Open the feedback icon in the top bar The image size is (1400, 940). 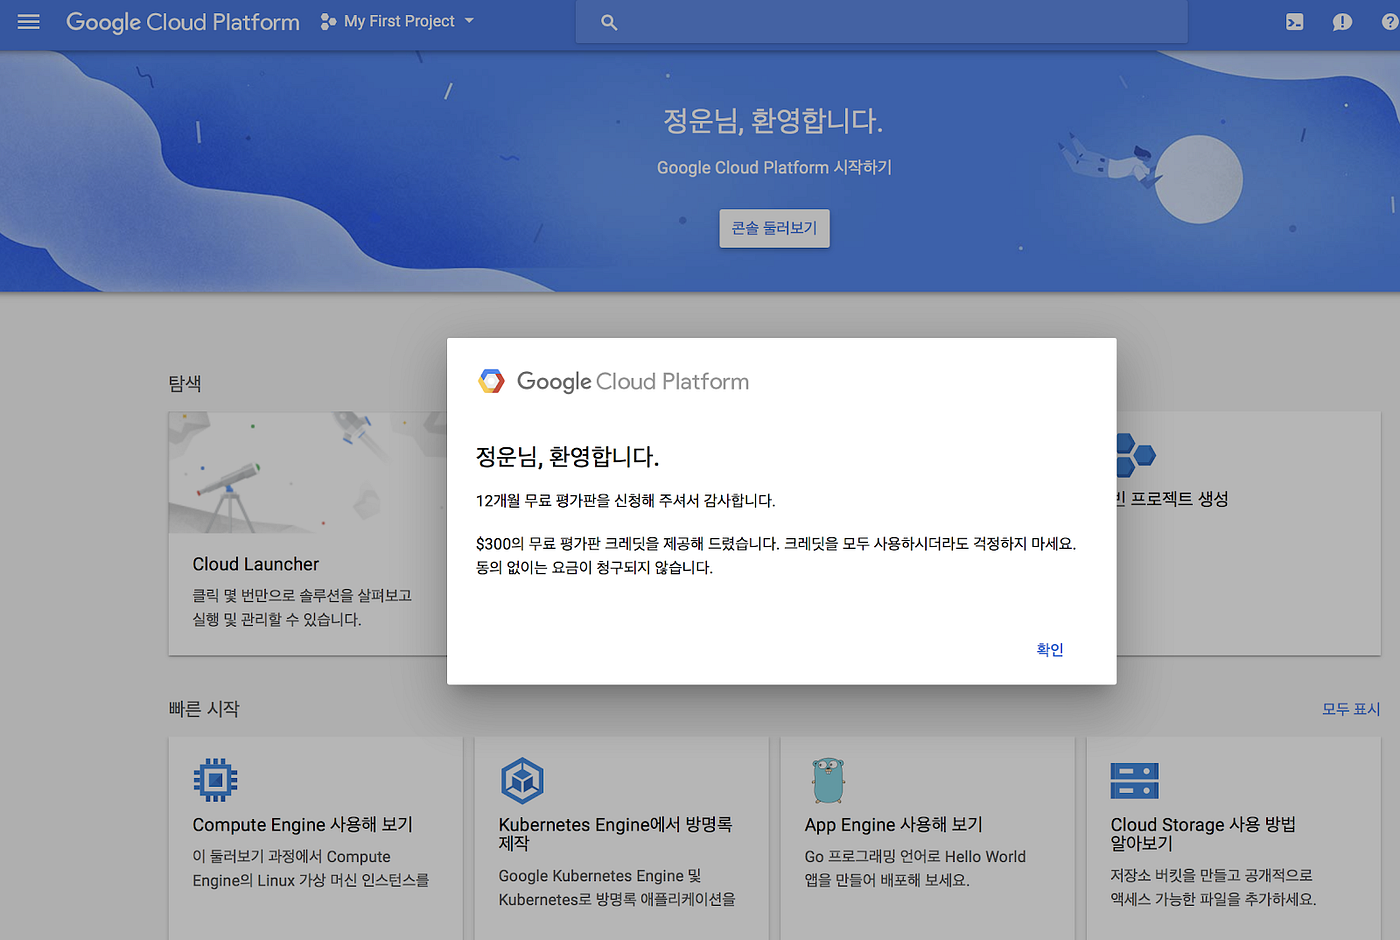tap(1341, 21)
